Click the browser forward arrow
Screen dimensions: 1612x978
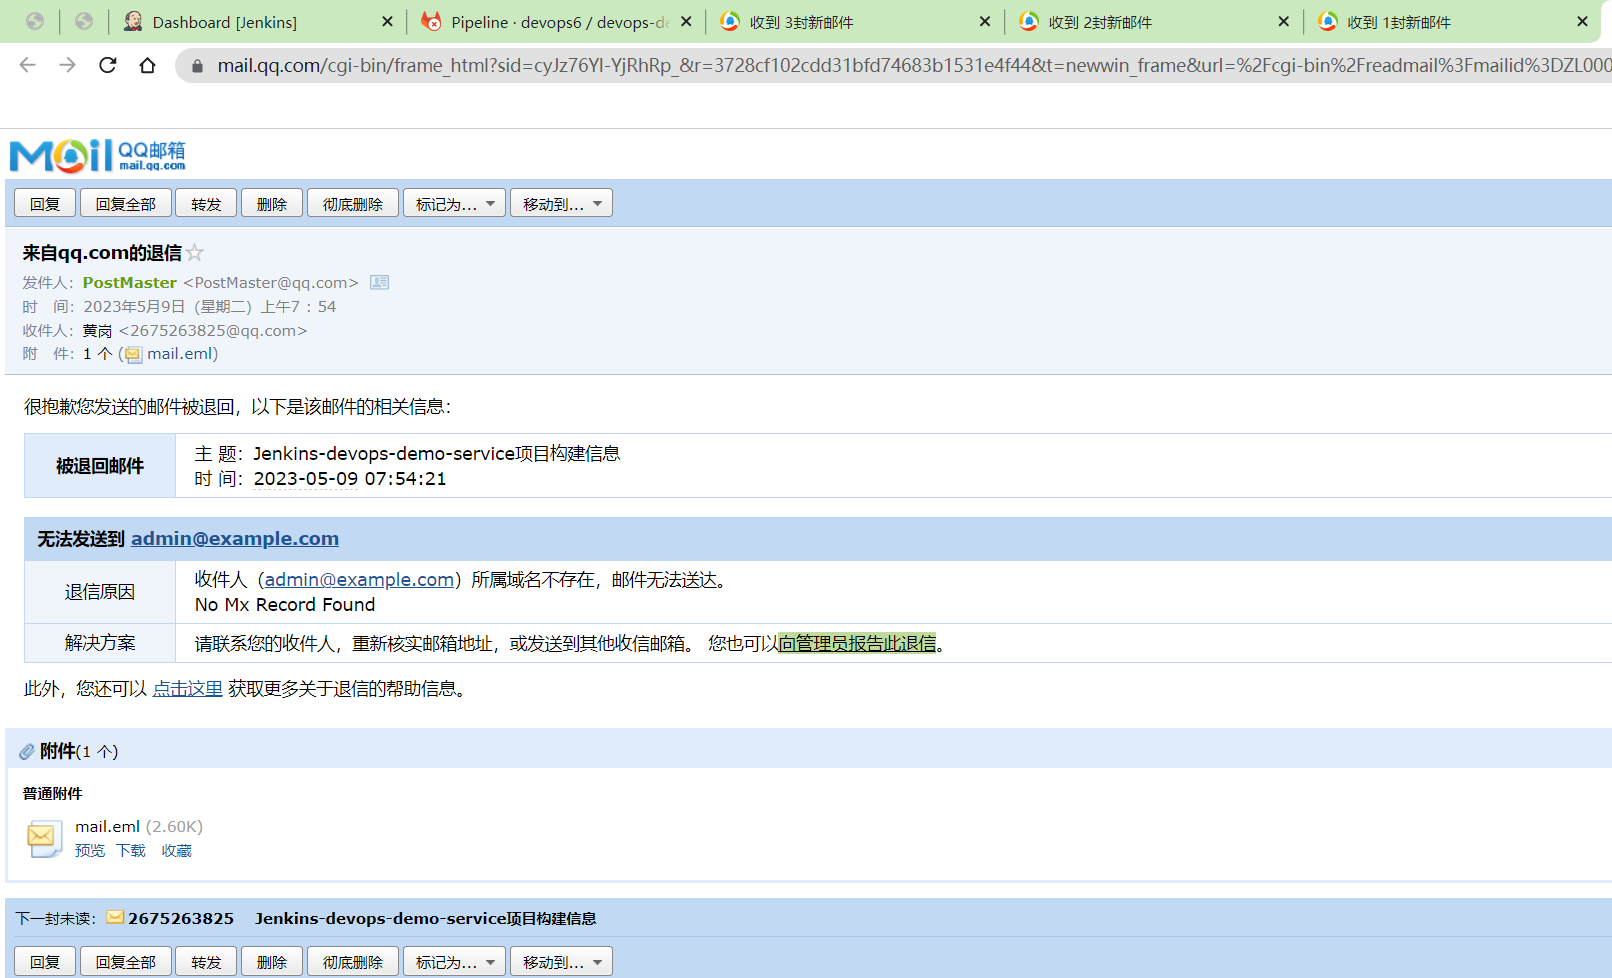tap(67, 65)
